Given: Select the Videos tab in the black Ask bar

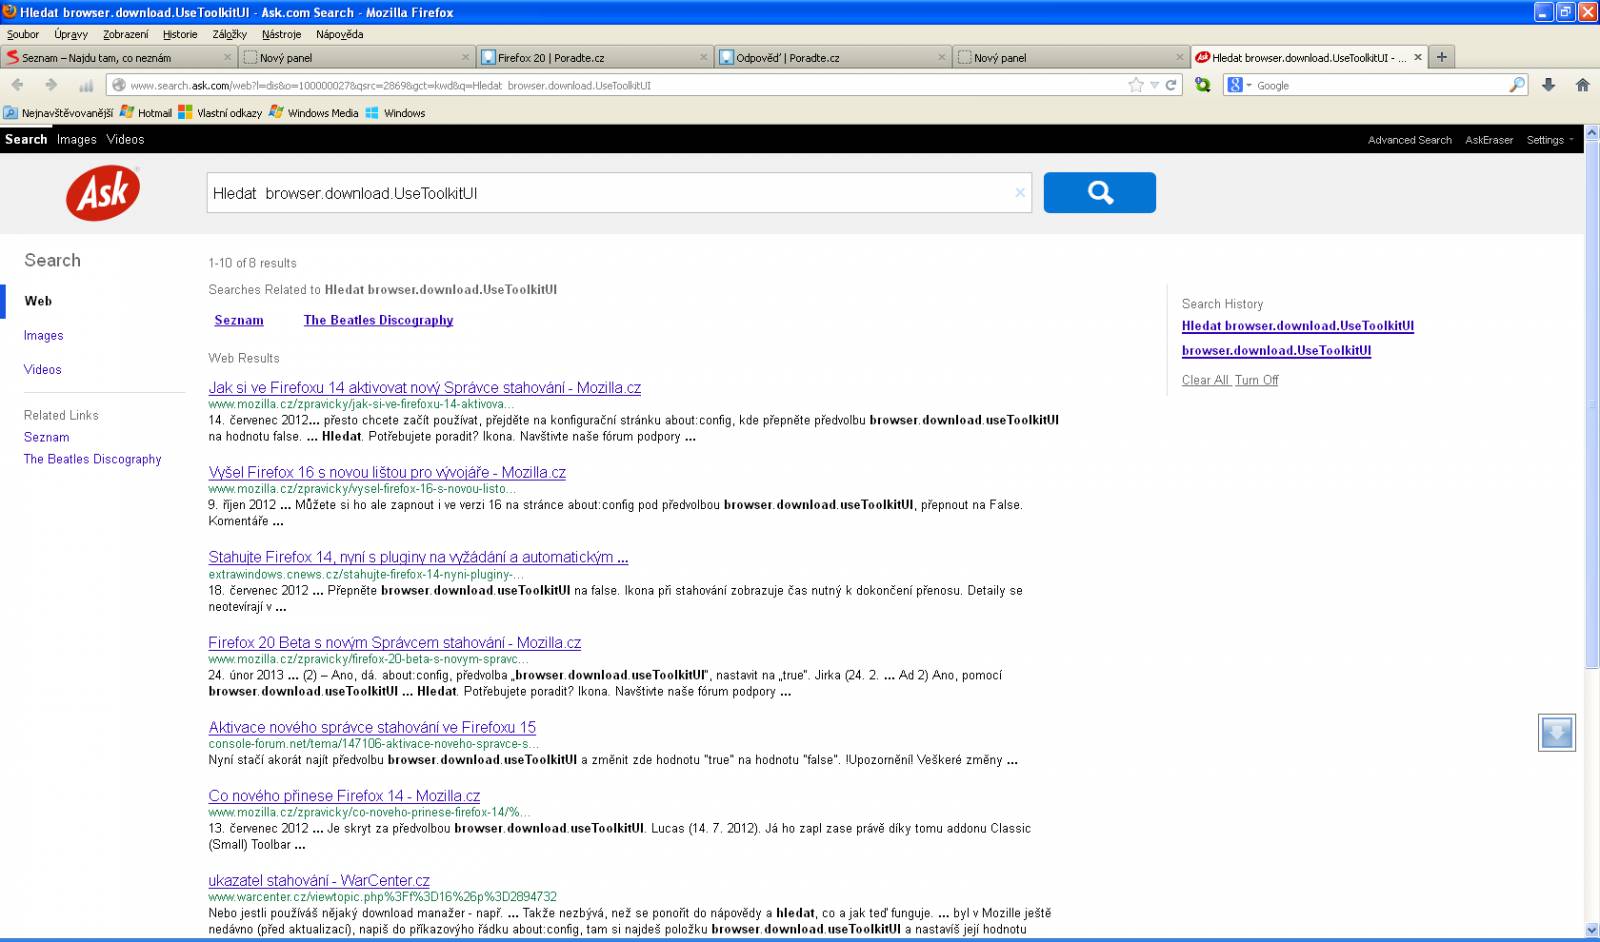Looking at the screenshot, I should [126, 139].
